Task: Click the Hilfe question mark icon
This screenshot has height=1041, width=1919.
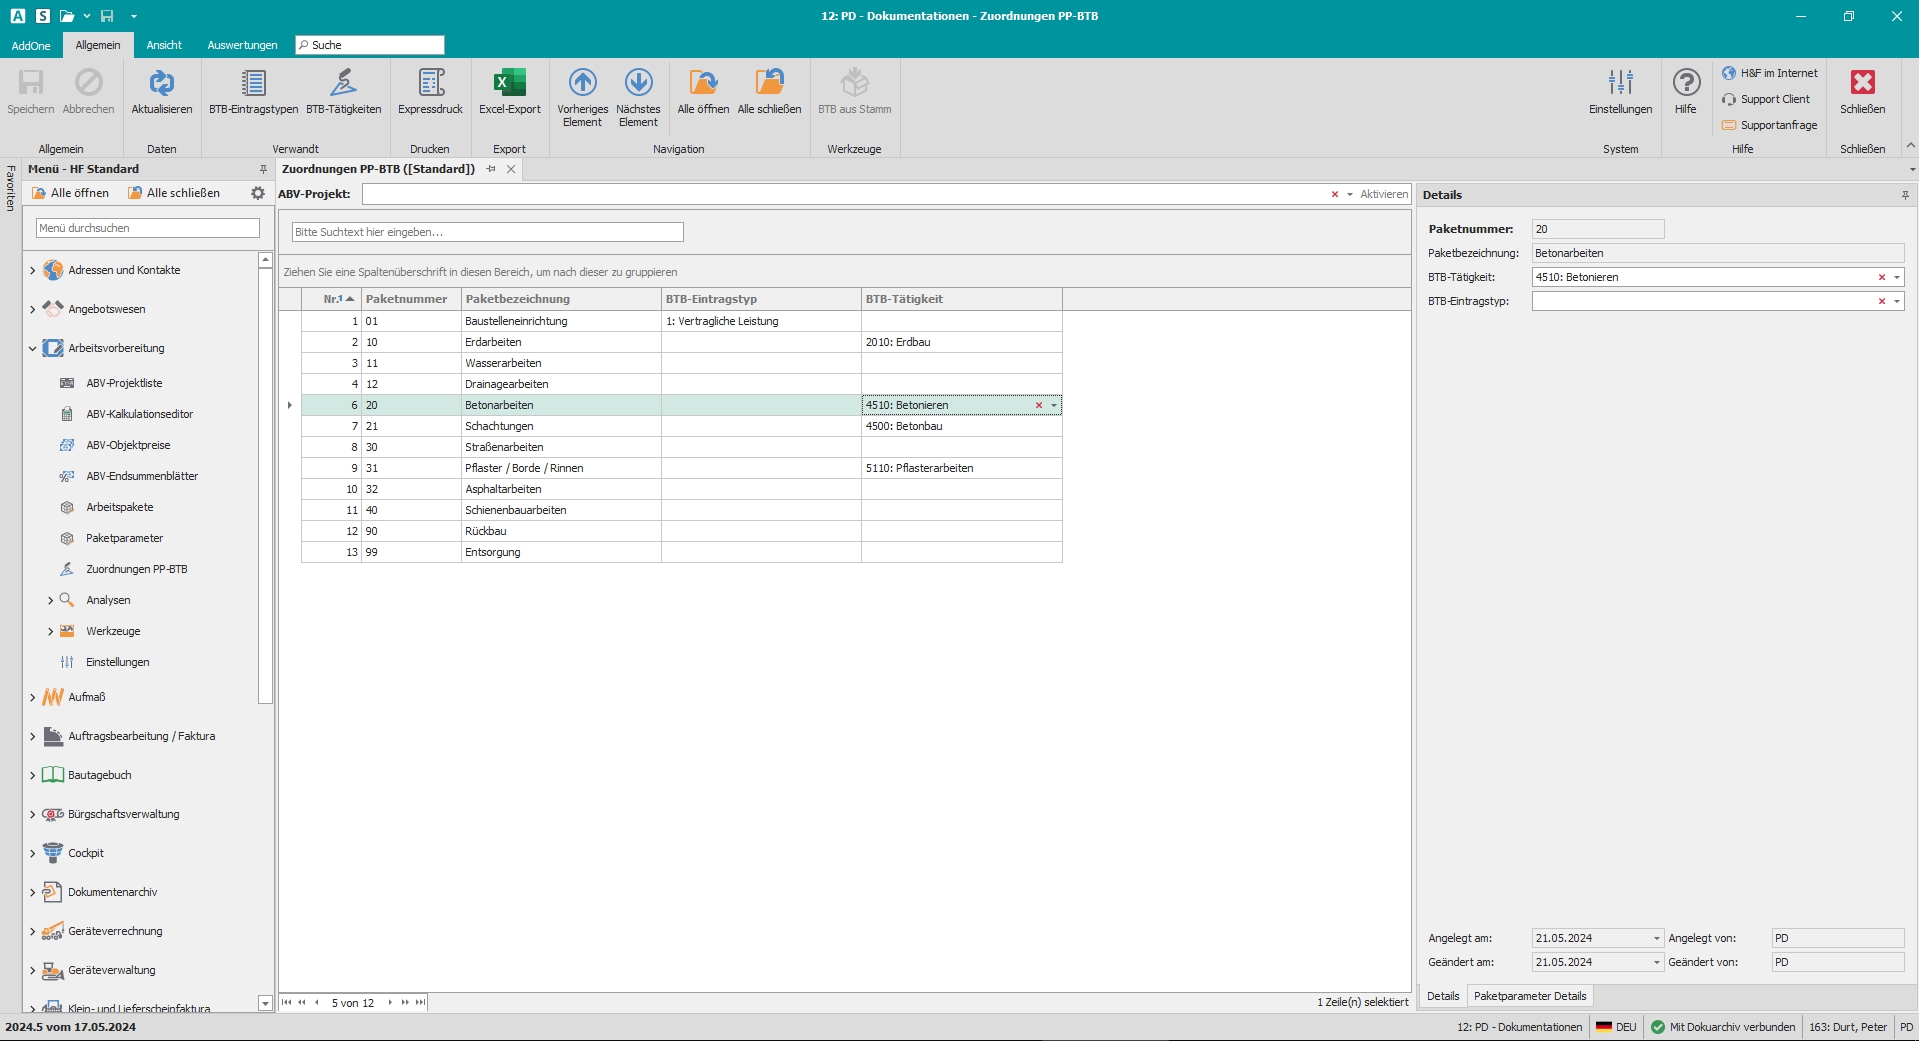Action: 1686,84
